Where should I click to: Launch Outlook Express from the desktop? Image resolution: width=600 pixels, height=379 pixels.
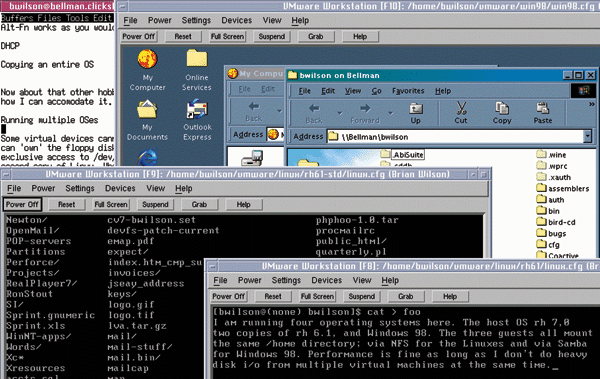(197, 120)
